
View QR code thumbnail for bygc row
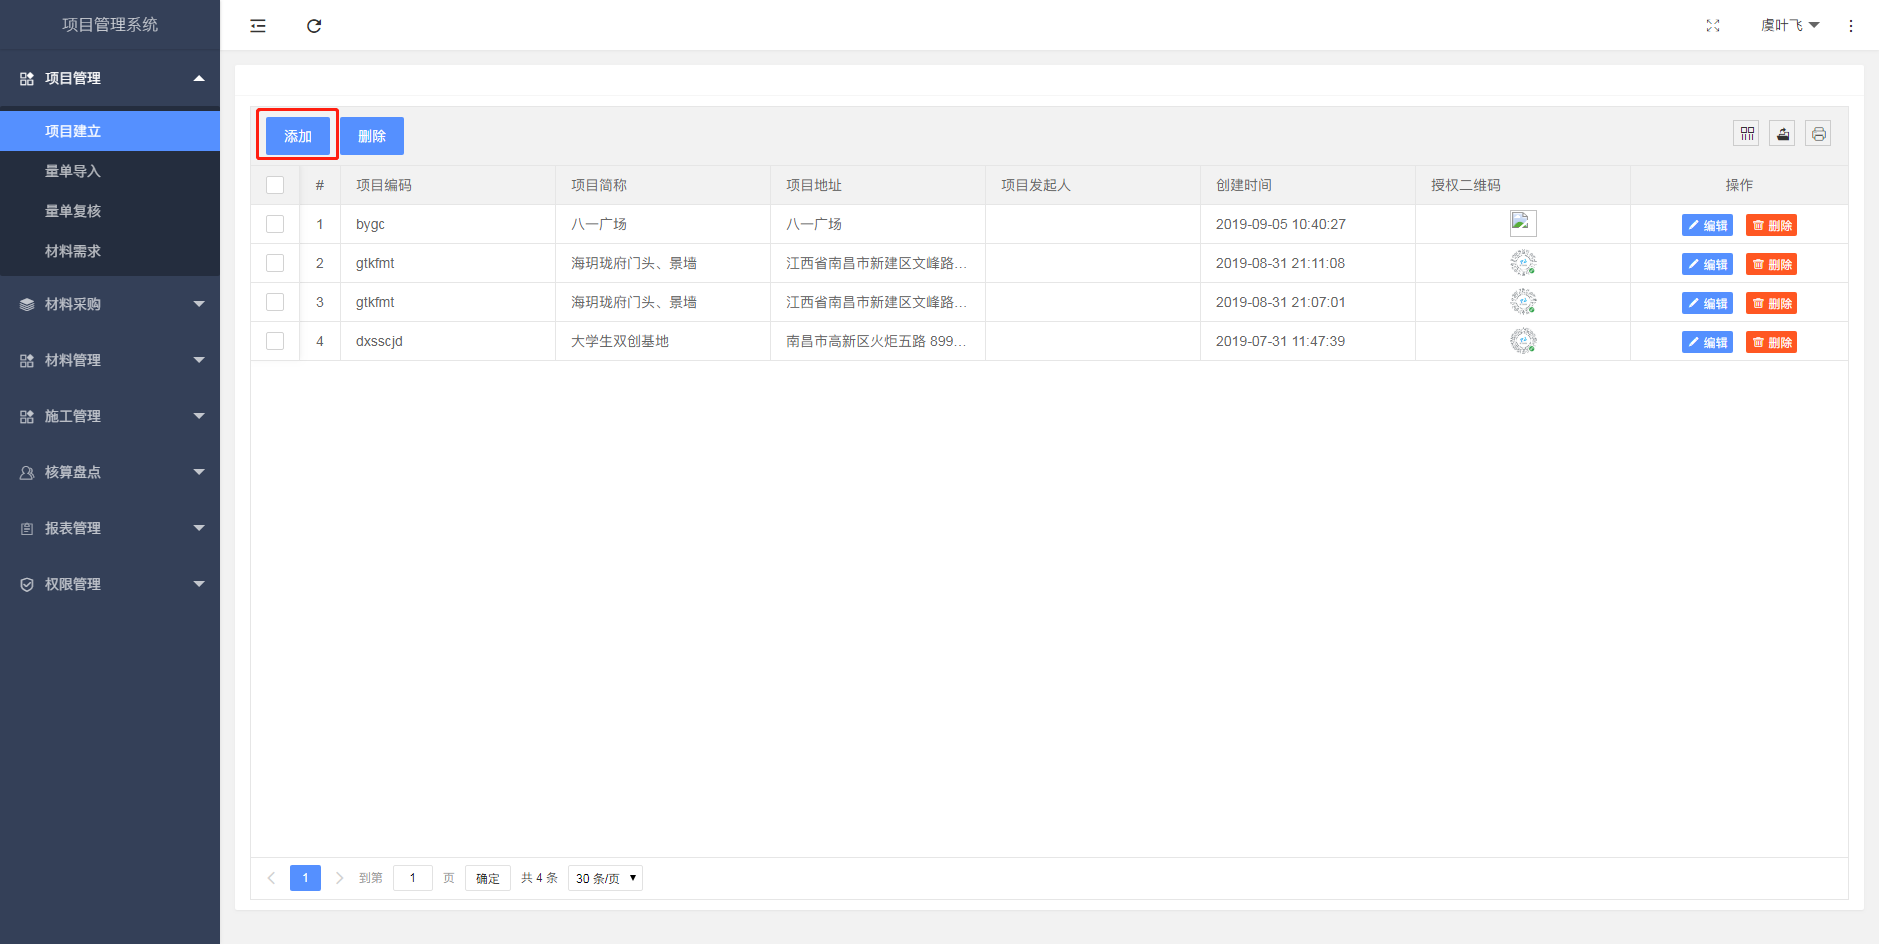[x=1523, y=223]
